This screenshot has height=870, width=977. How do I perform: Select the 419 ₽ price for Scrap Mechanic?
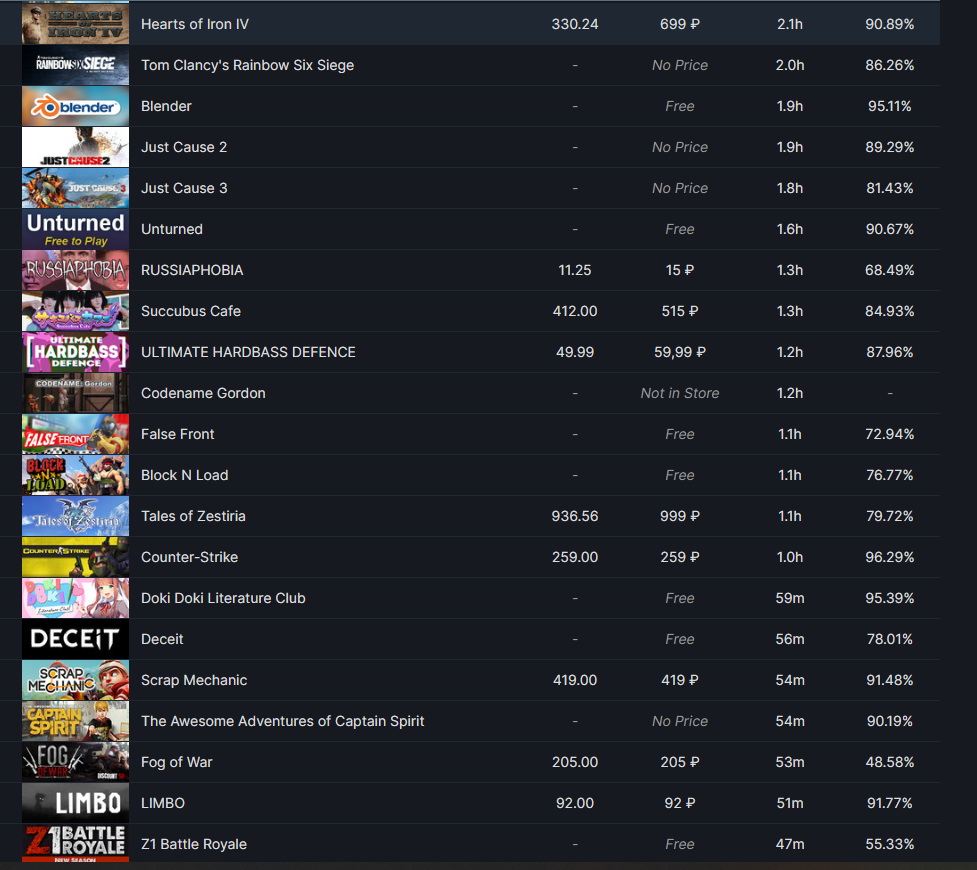point(680,681)
